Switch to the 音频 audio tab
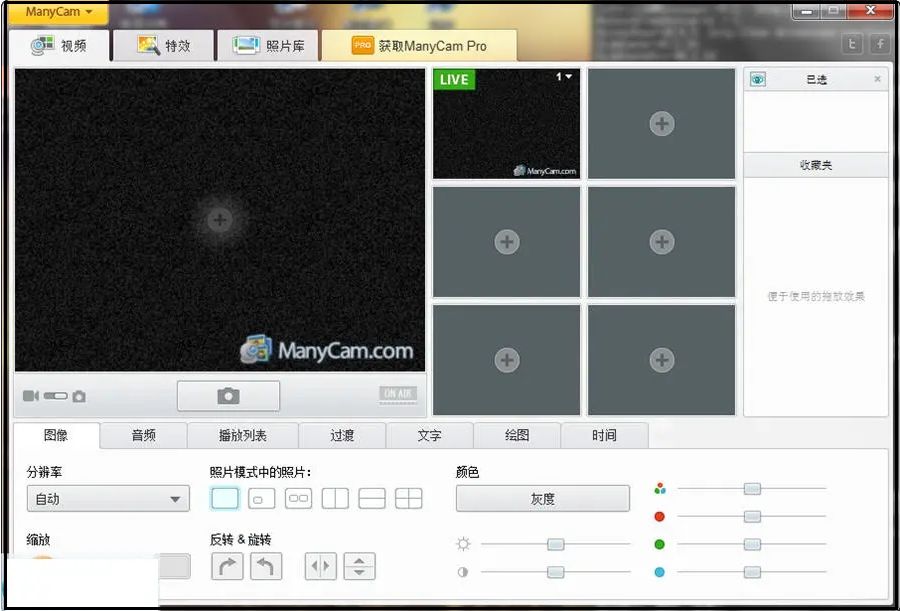This screenshot has width=900, height=611. pyautogui.click(x=143, y=435)
